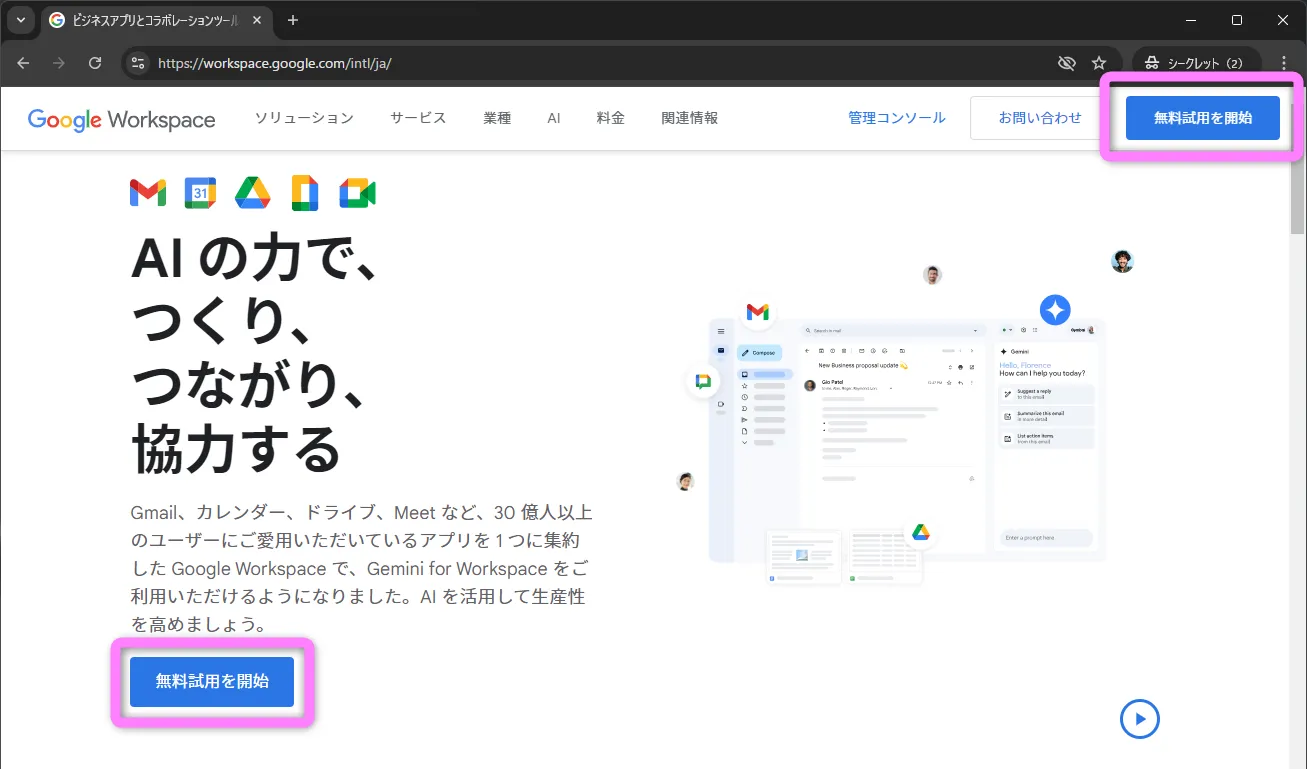
Task: Click the small avatar above the Gmail mockup
Action: click(933, 275)
